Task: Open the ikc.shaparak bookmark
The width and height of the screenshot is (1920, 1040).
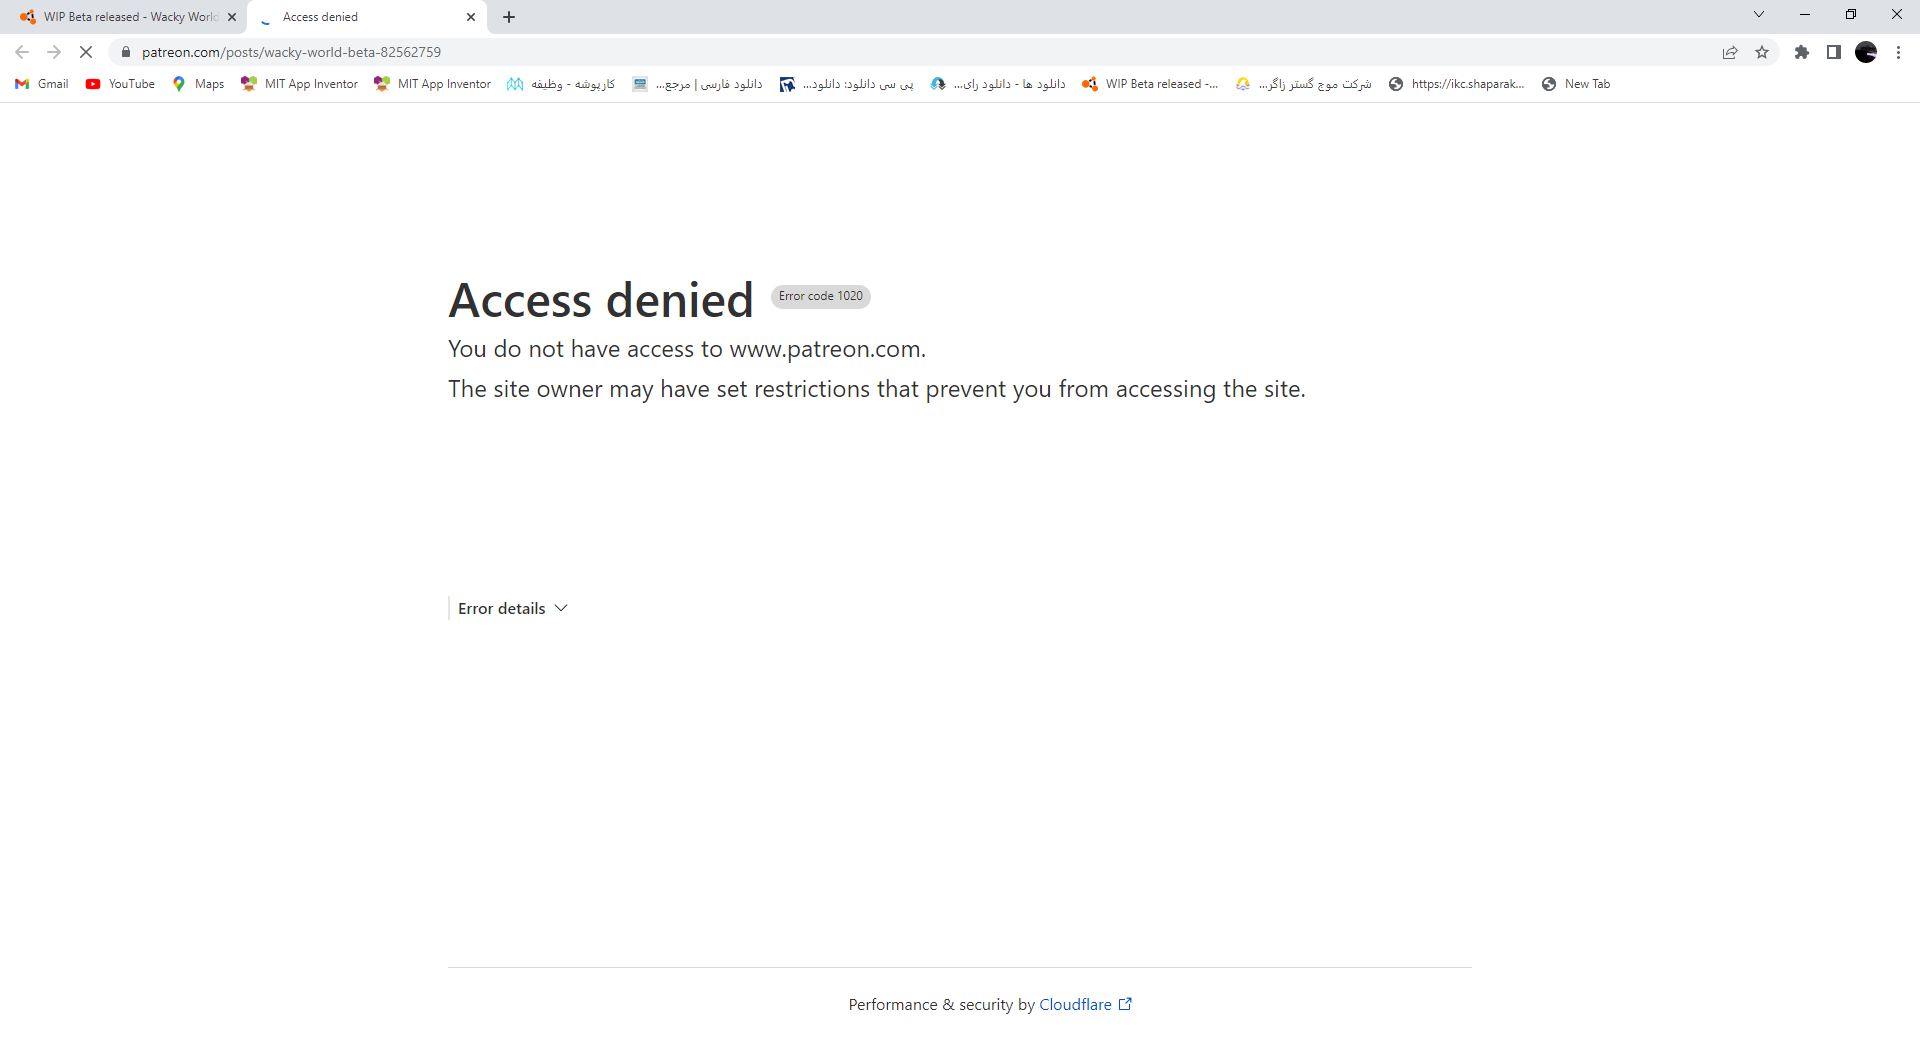Action: pos(1456,84)
